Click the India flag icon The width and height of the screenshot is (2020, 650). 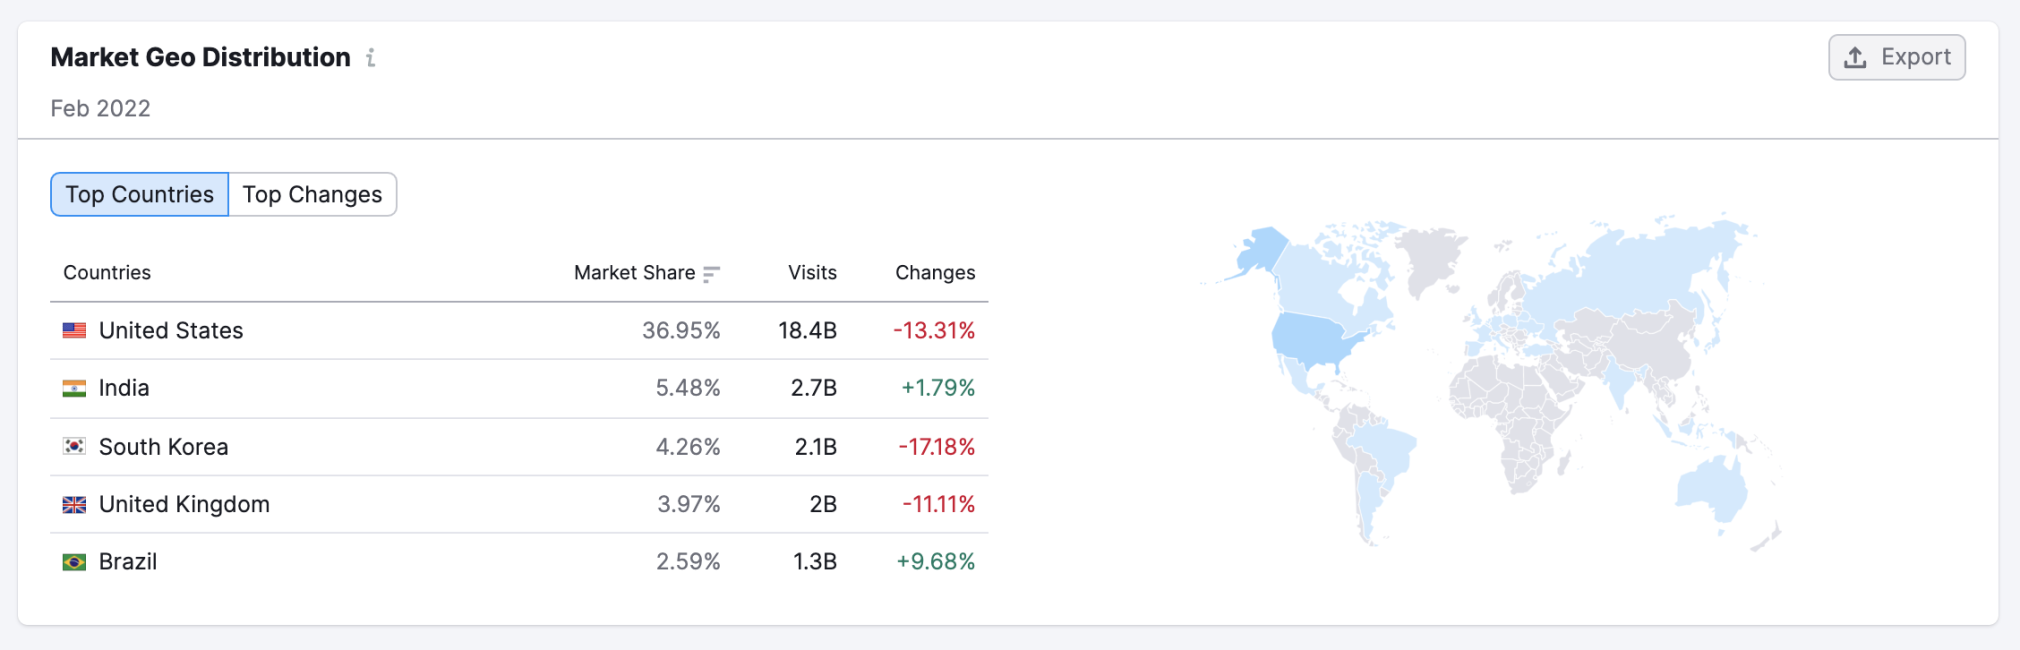click(74, 388)
